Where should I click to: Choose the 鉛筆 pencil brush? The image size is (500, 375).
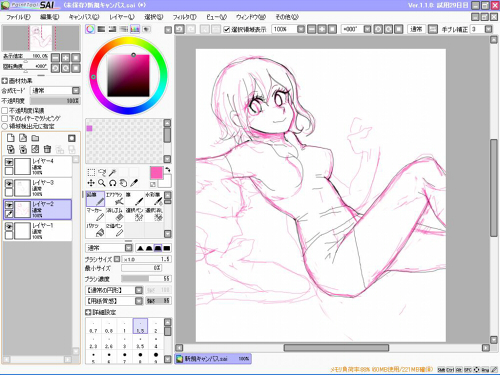[95, 198]
